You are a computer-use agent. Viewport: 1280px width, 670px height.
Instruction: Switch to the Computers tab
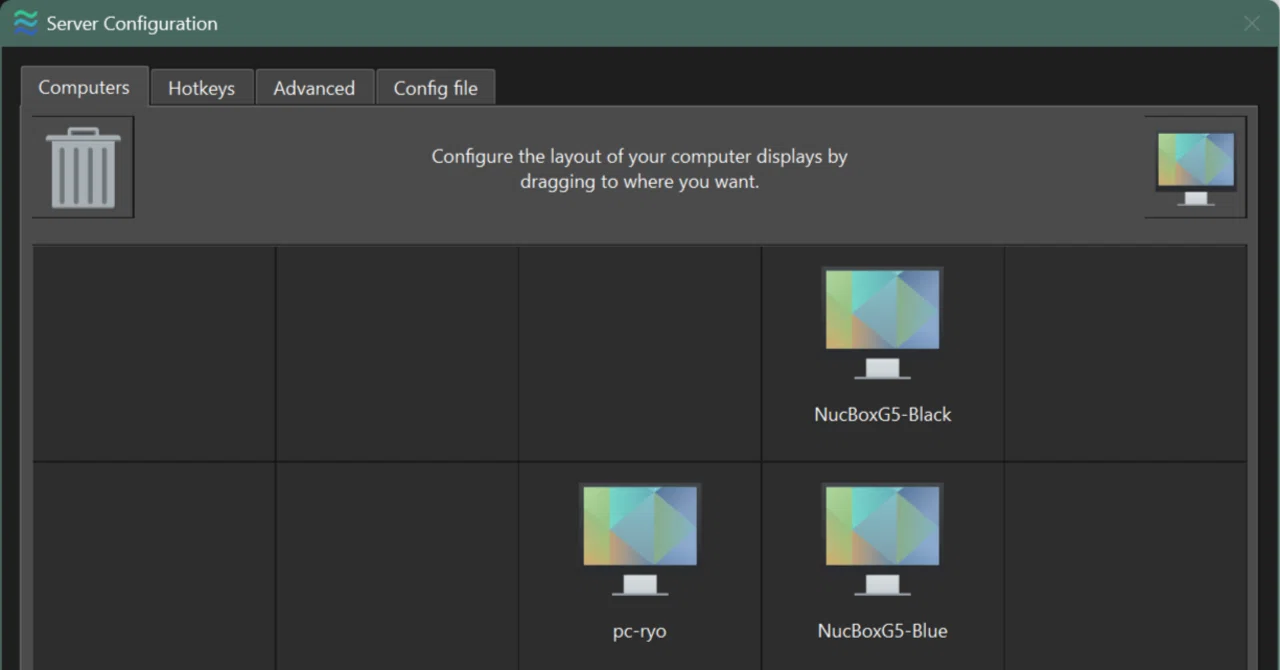point(84,87)
